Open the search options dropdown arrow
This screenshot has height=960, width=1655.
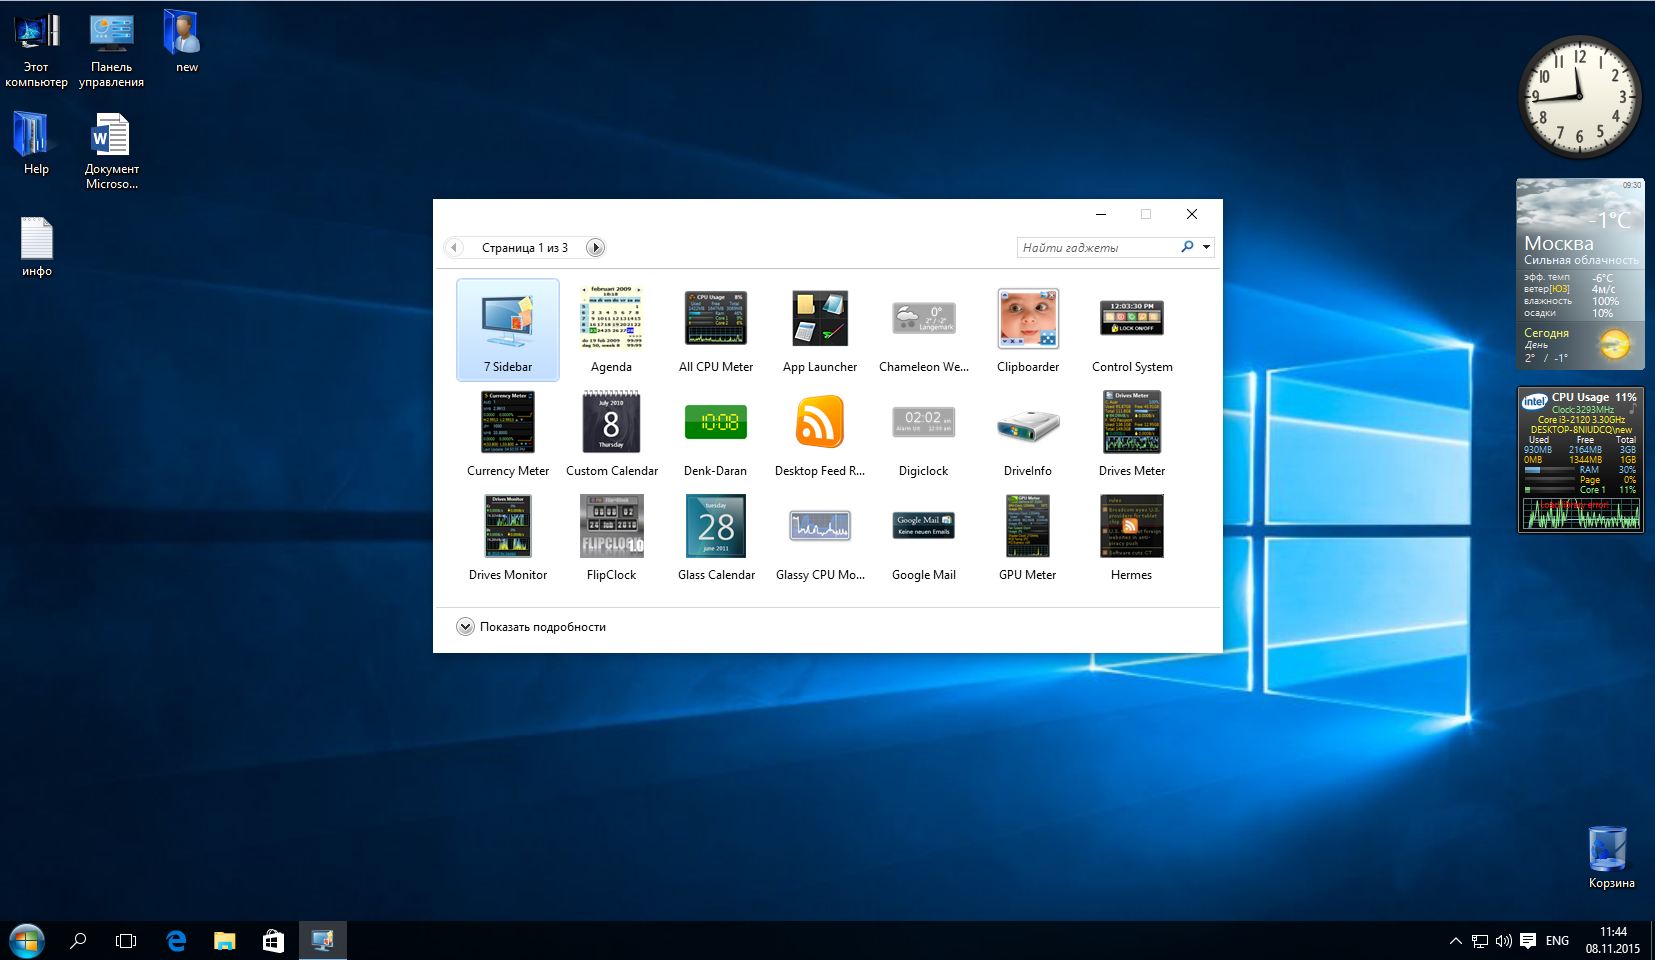click(x=1206, y=247)
